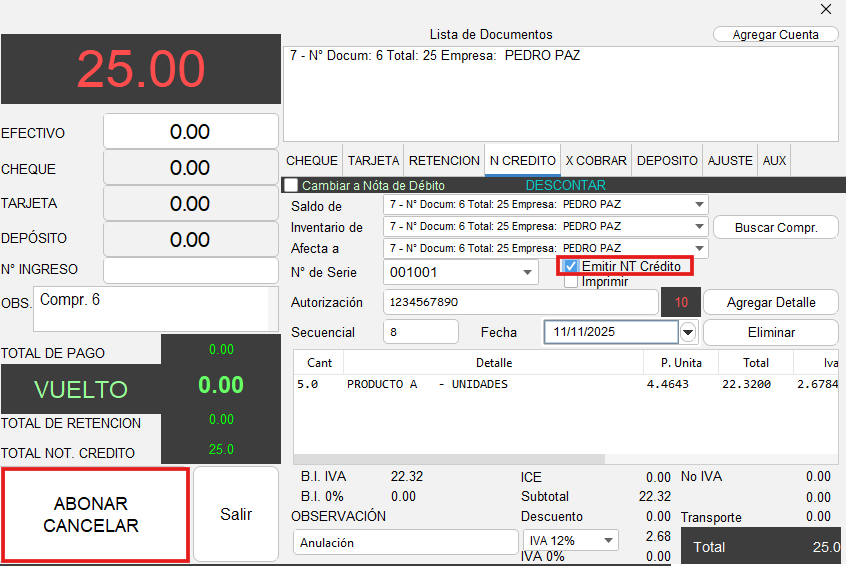Click the Autorización input field

tap(520, 302)
